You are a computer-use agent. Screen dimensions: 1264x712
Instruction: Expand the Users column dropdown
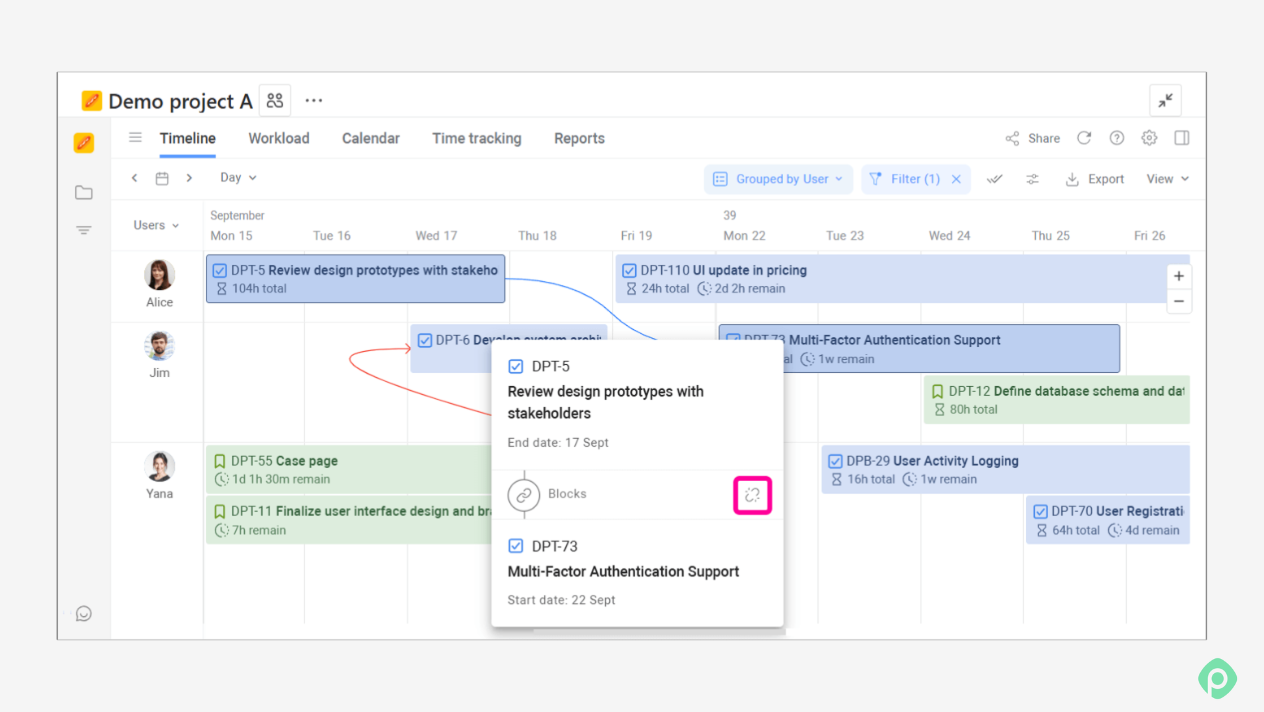pos(156,225)
